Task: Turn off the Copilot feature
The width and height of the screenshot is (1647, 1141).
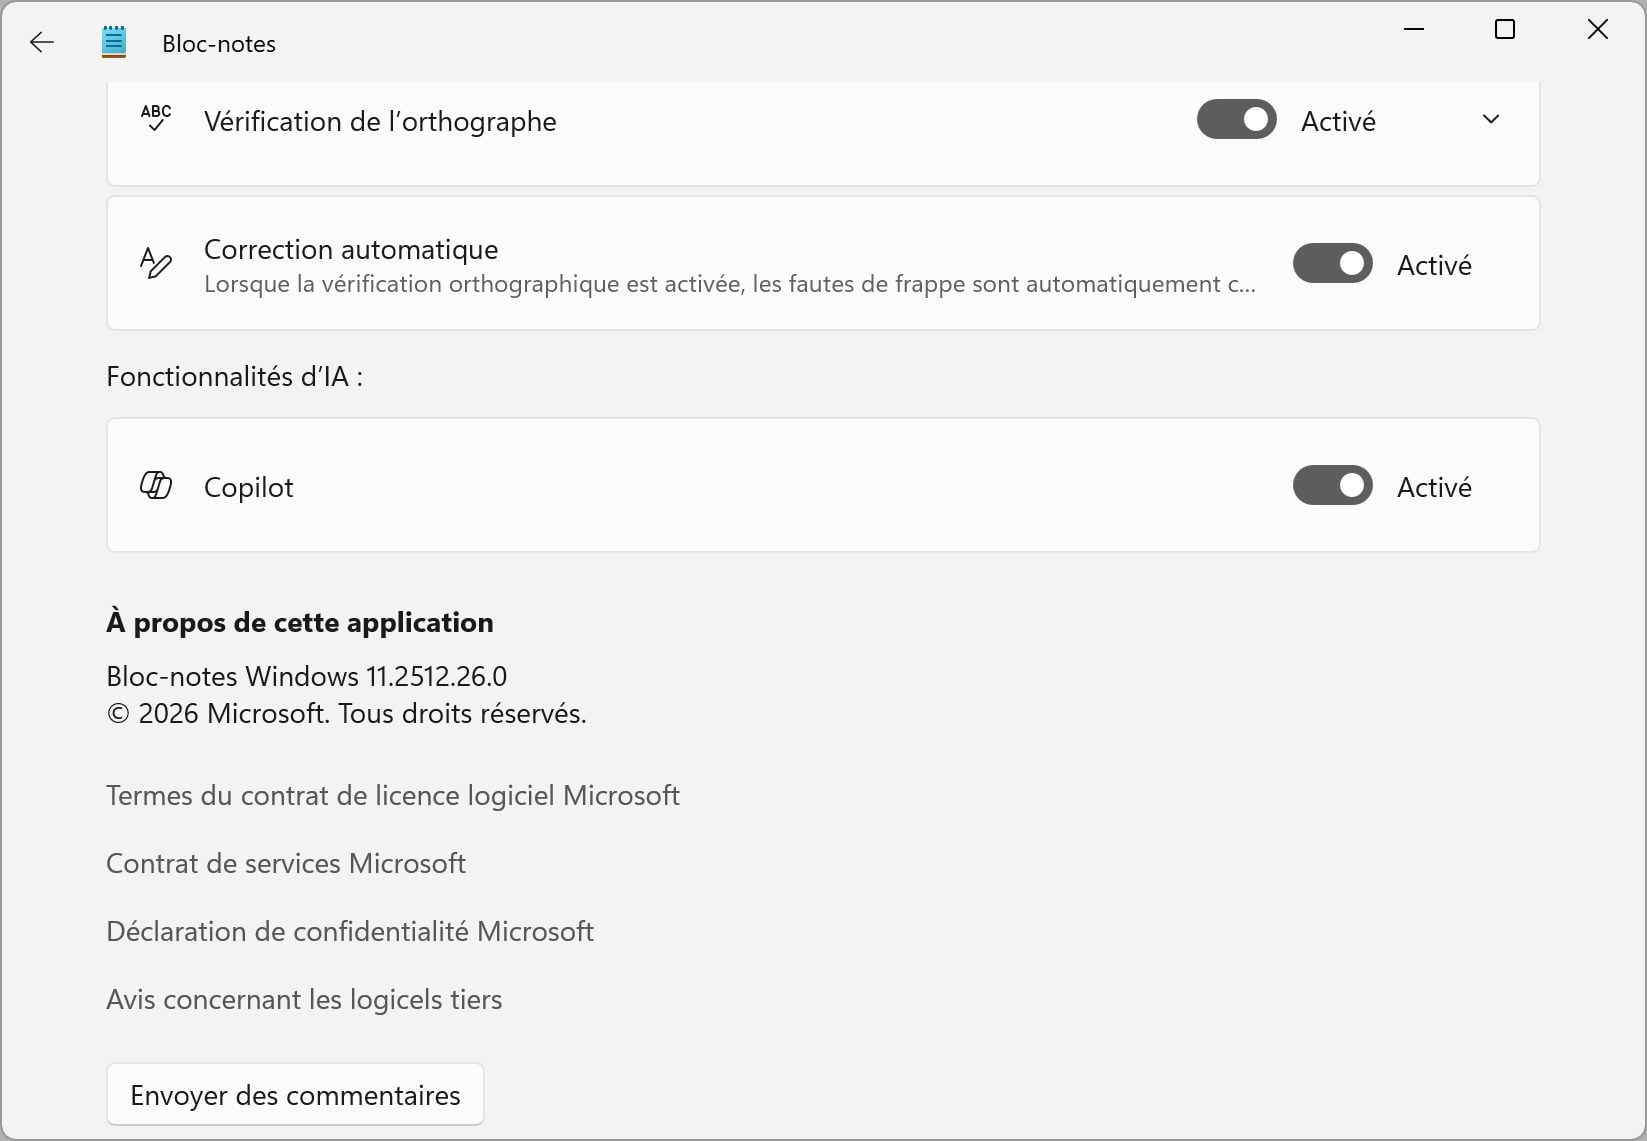Action: pos(1332,485)
